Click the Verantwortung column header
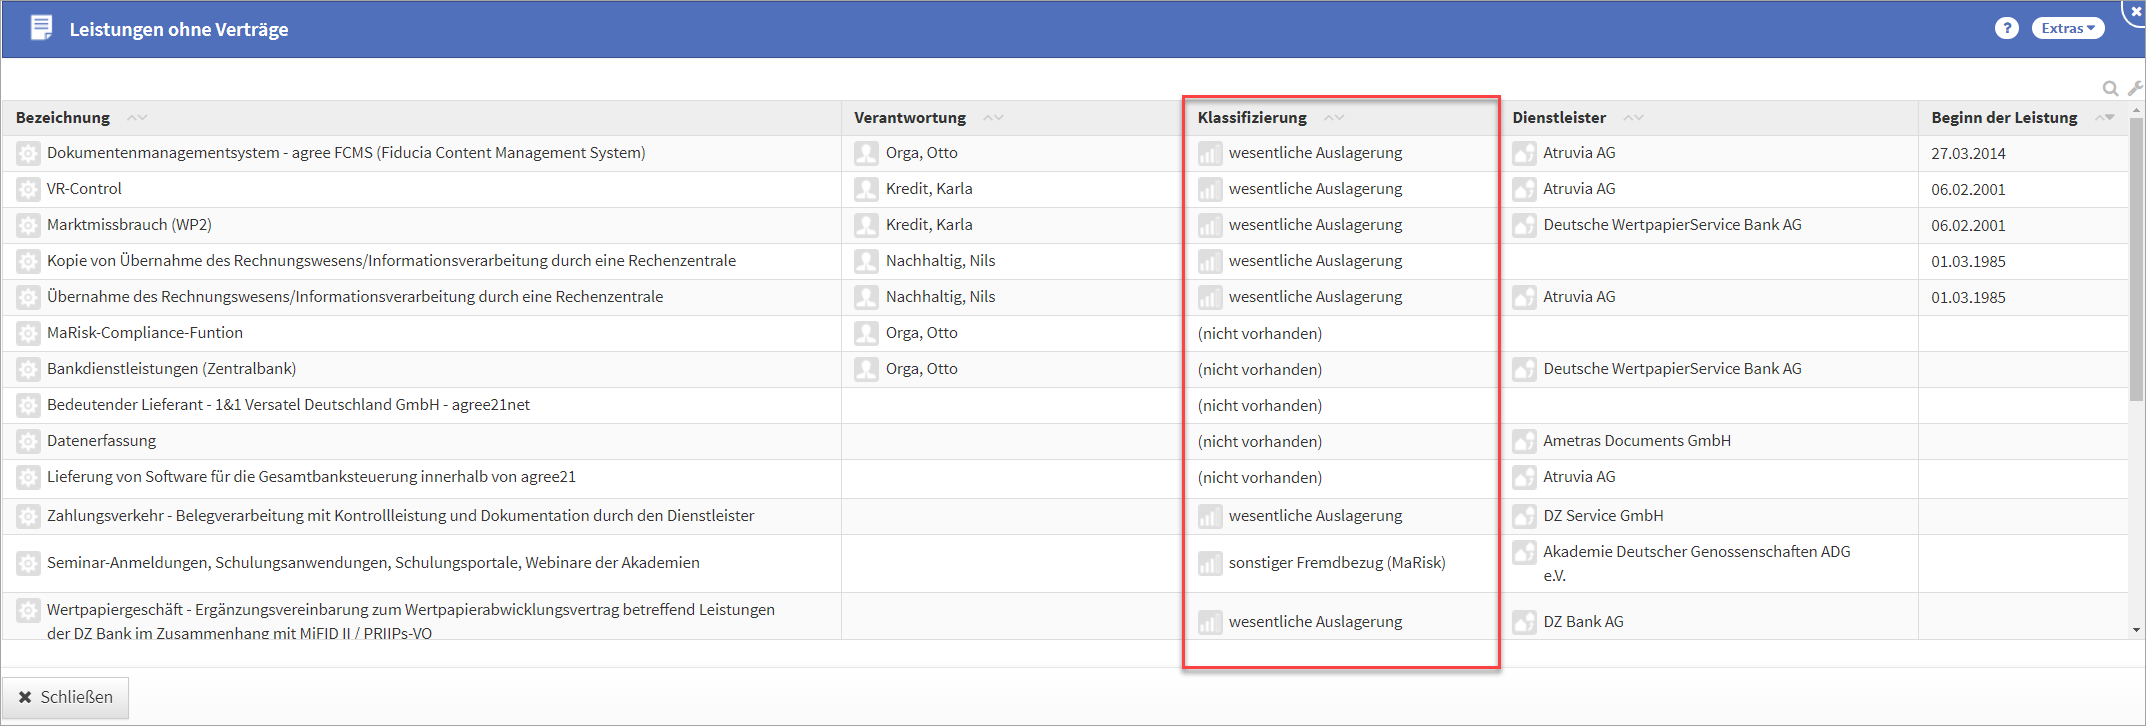The height and width of the screenshot is (726, 2146). point(909,118)
